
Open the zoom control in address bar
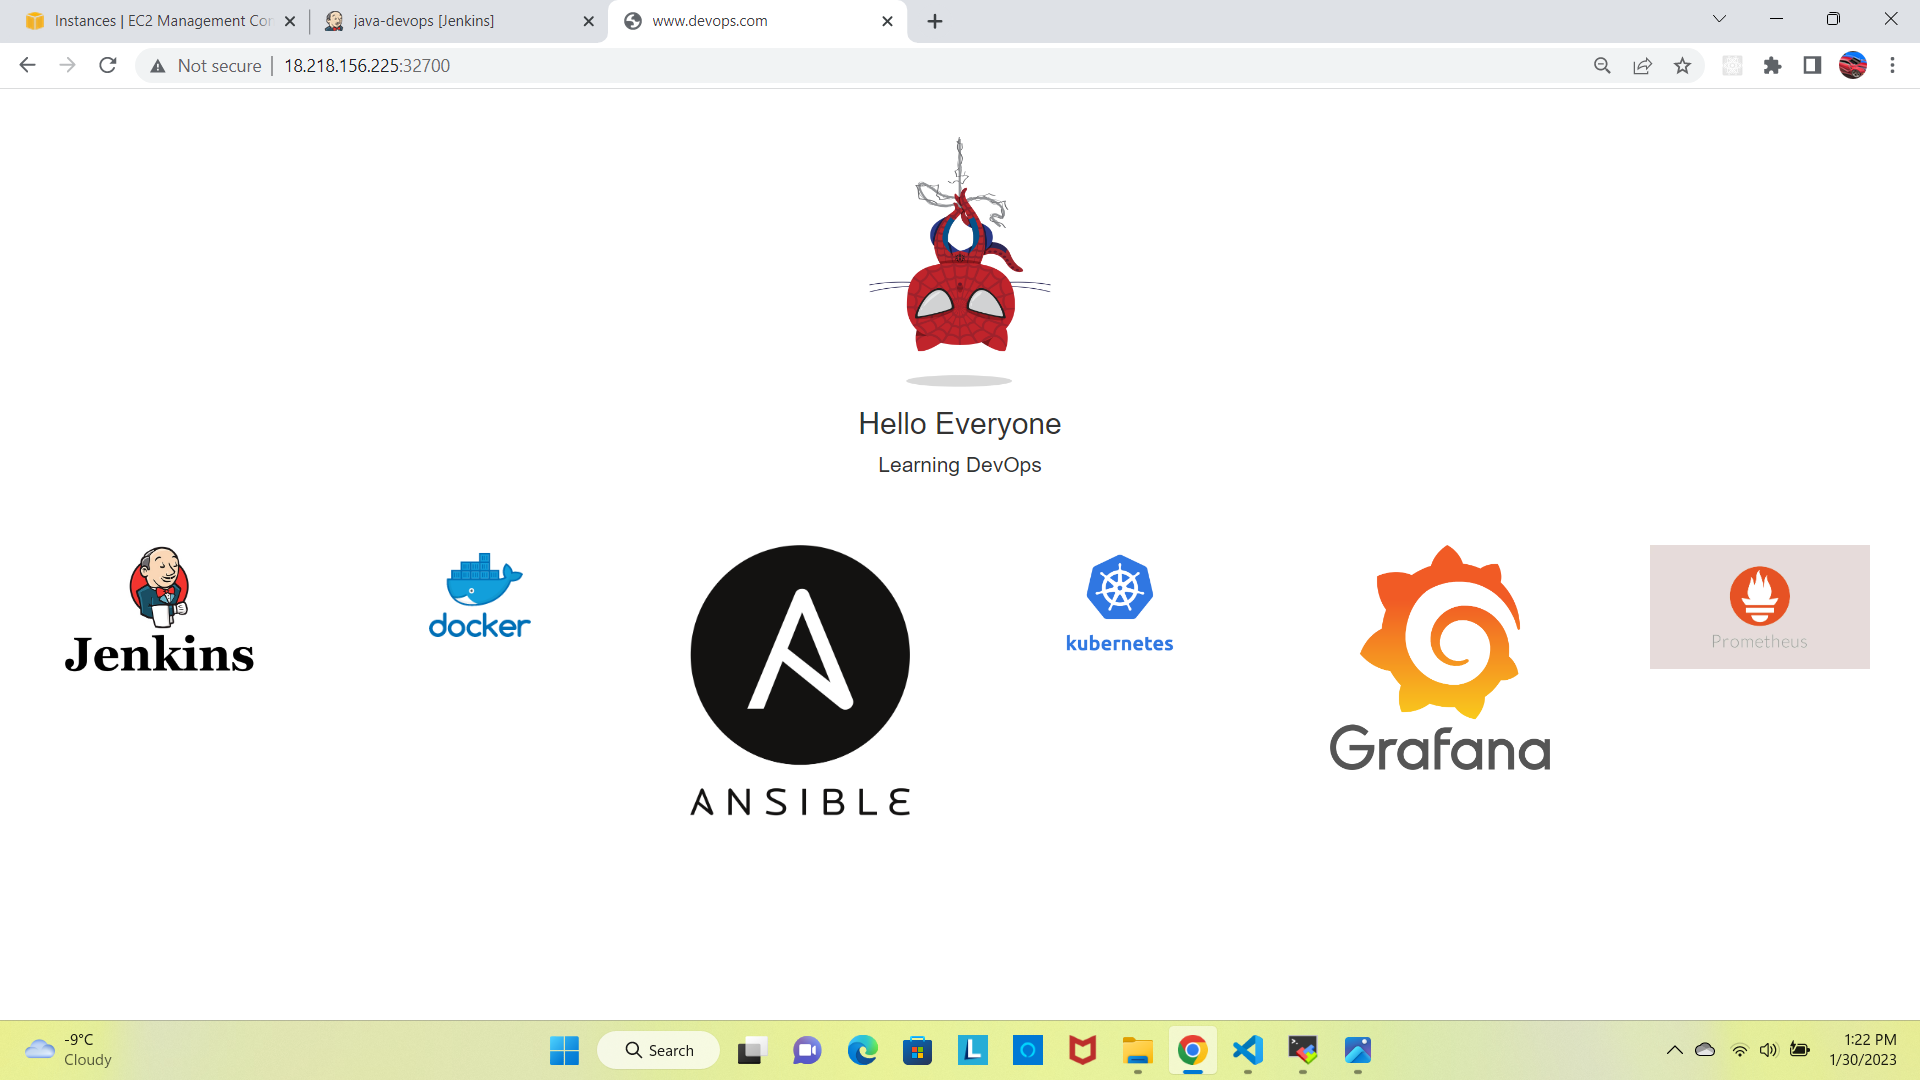[1602, 66]
